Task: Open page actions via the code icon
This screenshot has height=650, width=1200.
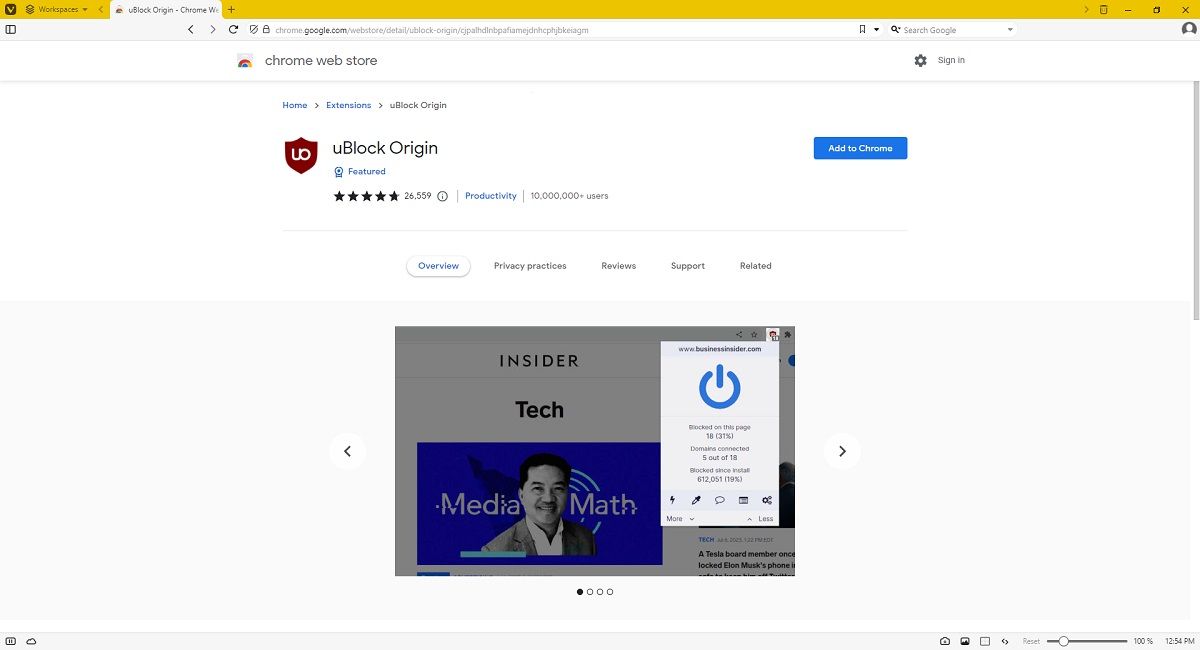Action: [x=1005, y=641]
